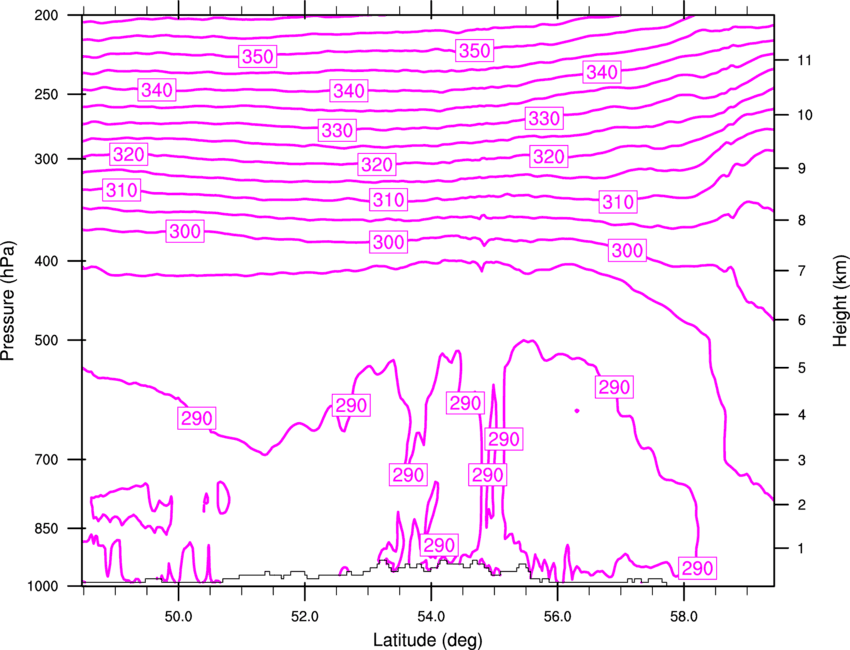
Task: Click the "Latitude (deg)" axis title
Action: click(x=427, y=640)
